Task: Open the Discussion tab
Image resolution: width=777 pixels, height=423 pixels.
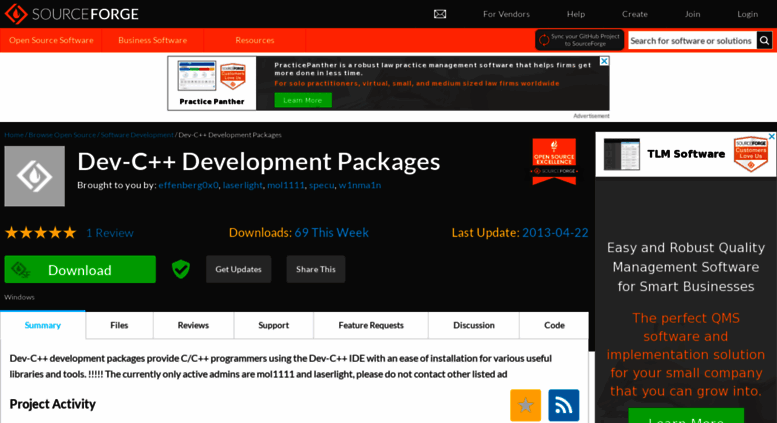Action: point(474,325)
